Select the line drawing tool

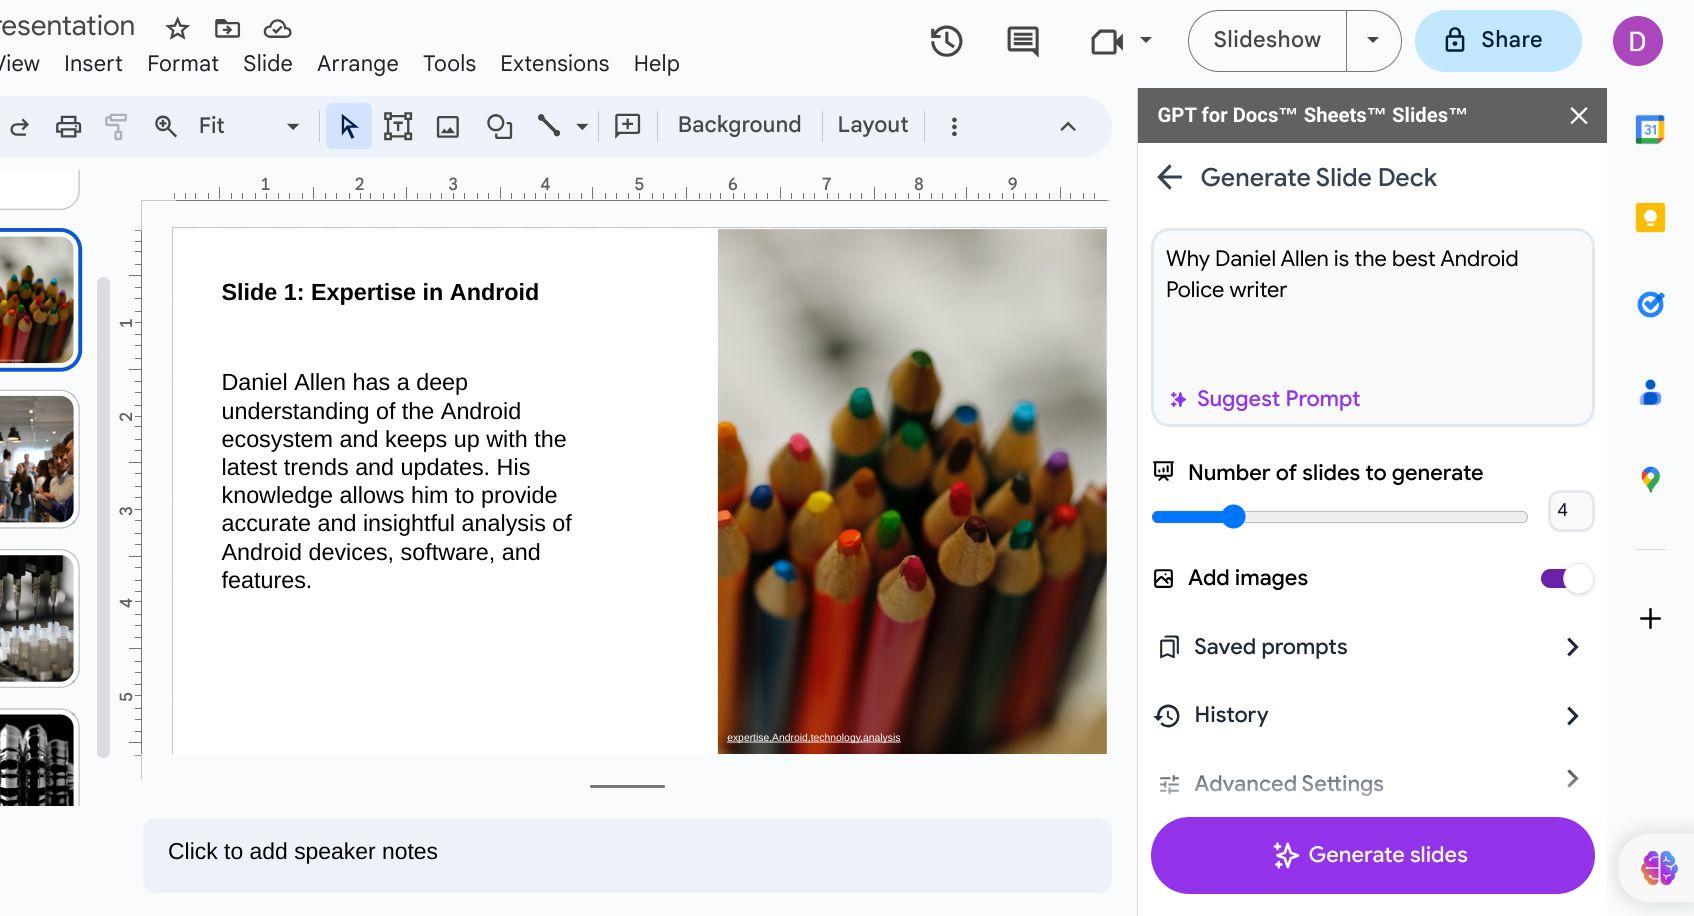point(548,127)
